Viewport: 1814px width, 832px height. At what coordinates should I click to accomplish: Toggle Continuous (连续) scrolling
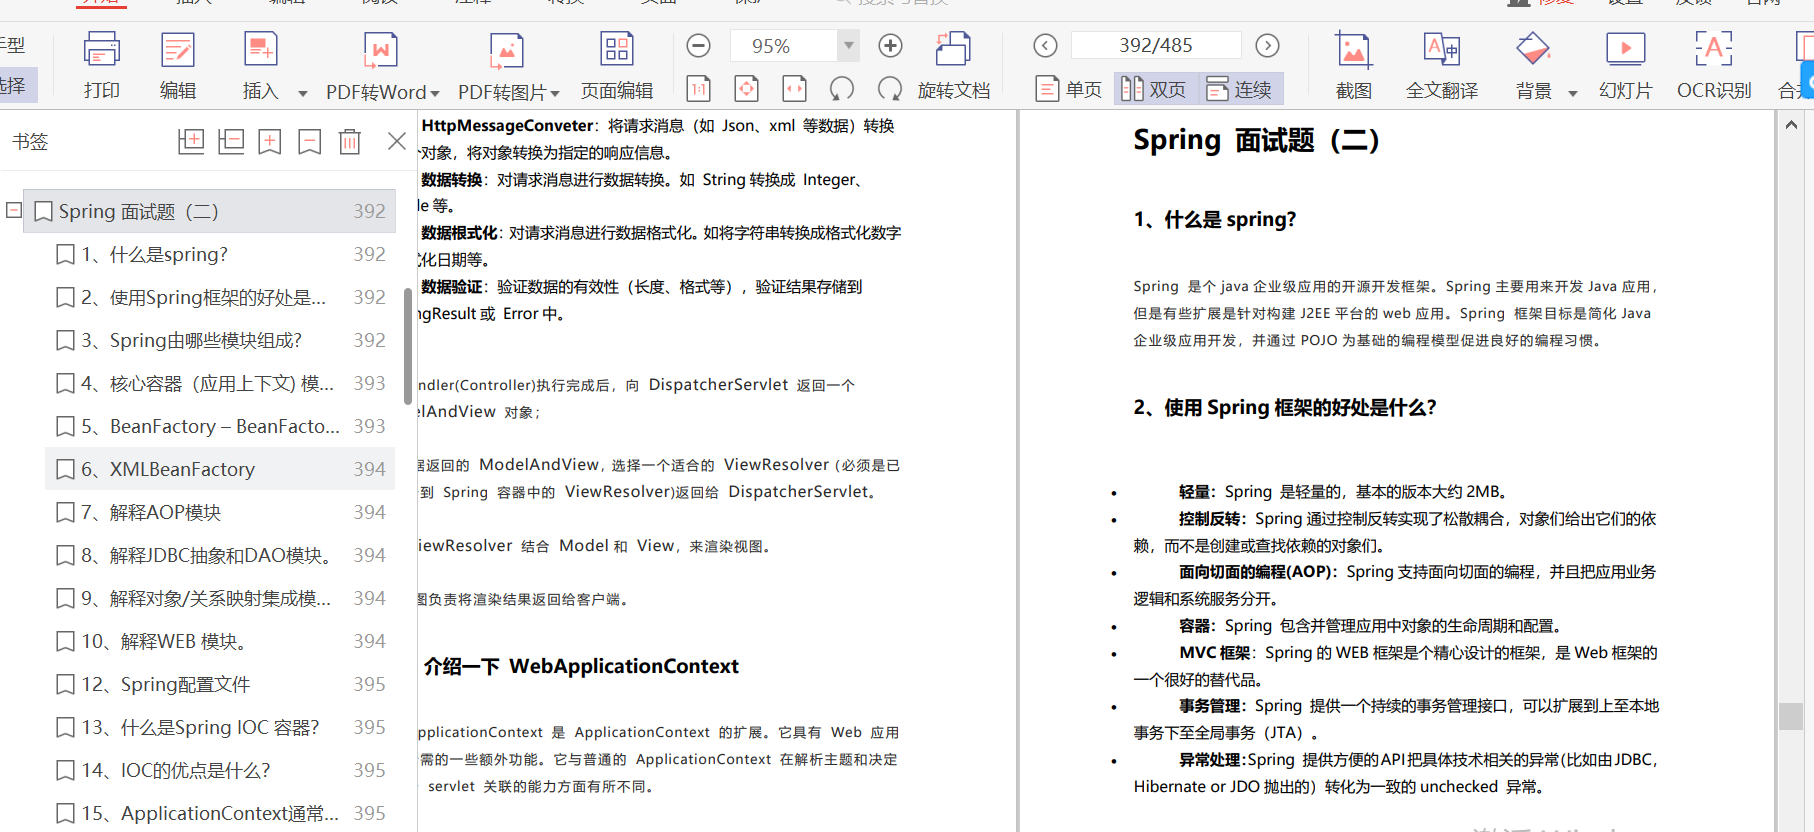click(x=1239, y=89)
